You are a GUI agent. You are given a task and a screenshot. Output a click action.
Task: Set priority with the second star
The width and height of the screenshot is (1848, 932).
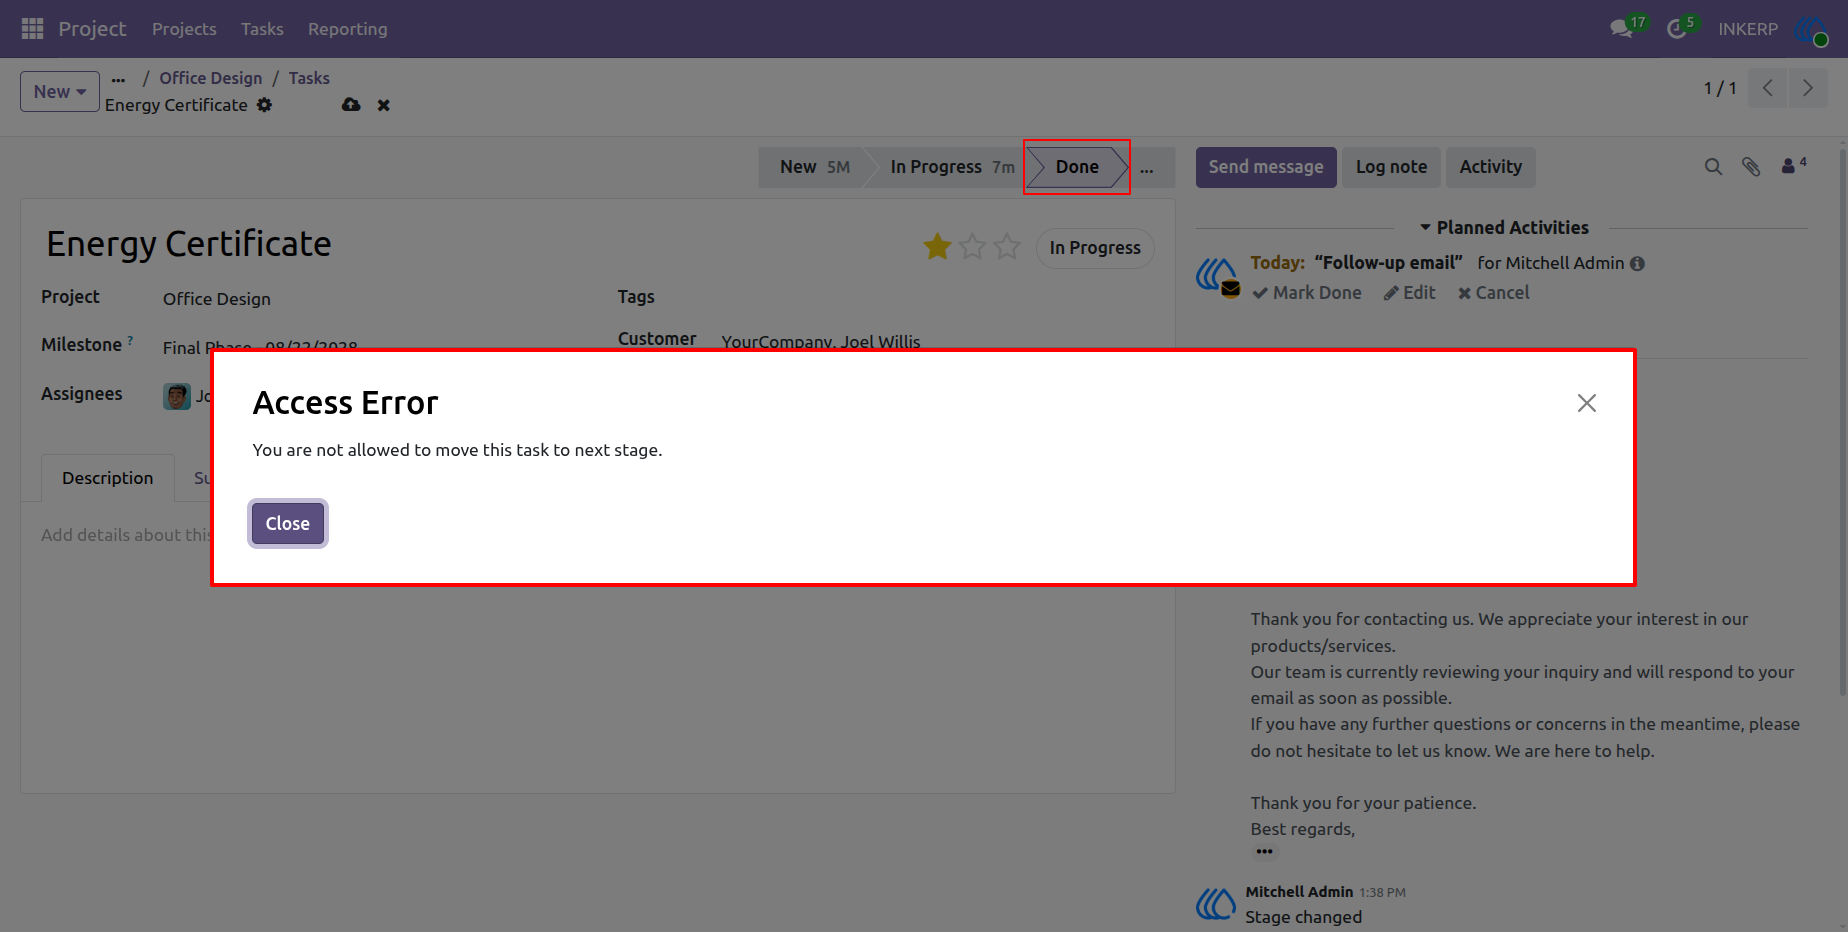(972, 246)
